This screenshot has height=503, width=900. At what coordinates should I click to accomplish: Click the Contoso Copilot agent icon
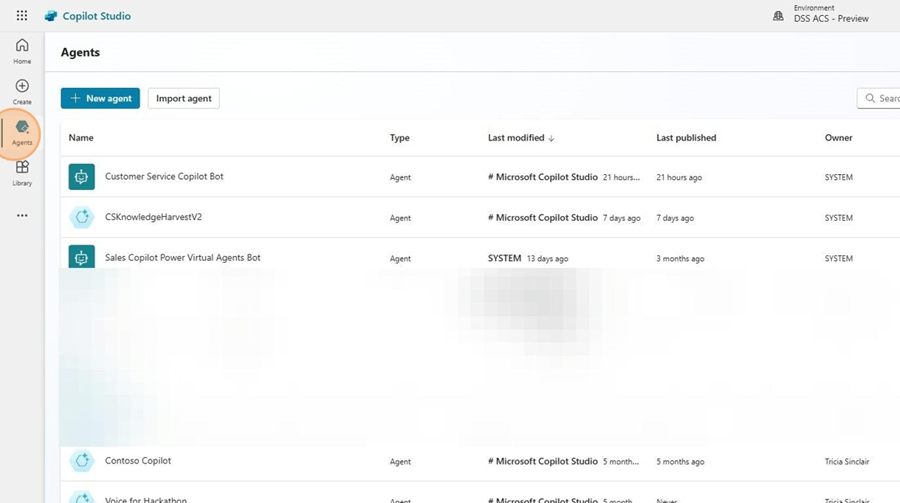tap(81, 461)
